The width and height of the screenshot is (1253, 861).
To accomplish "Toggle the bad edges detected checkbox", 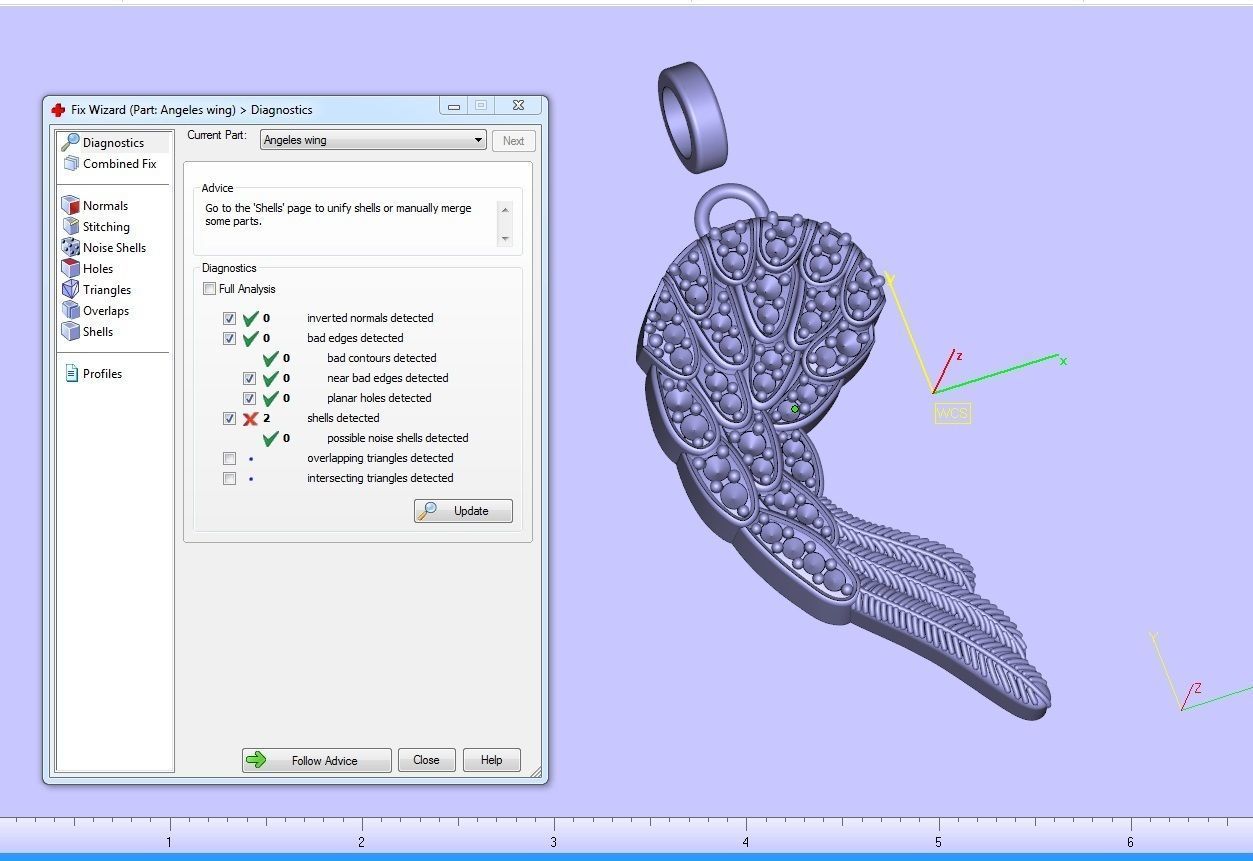I will point(229,338).
